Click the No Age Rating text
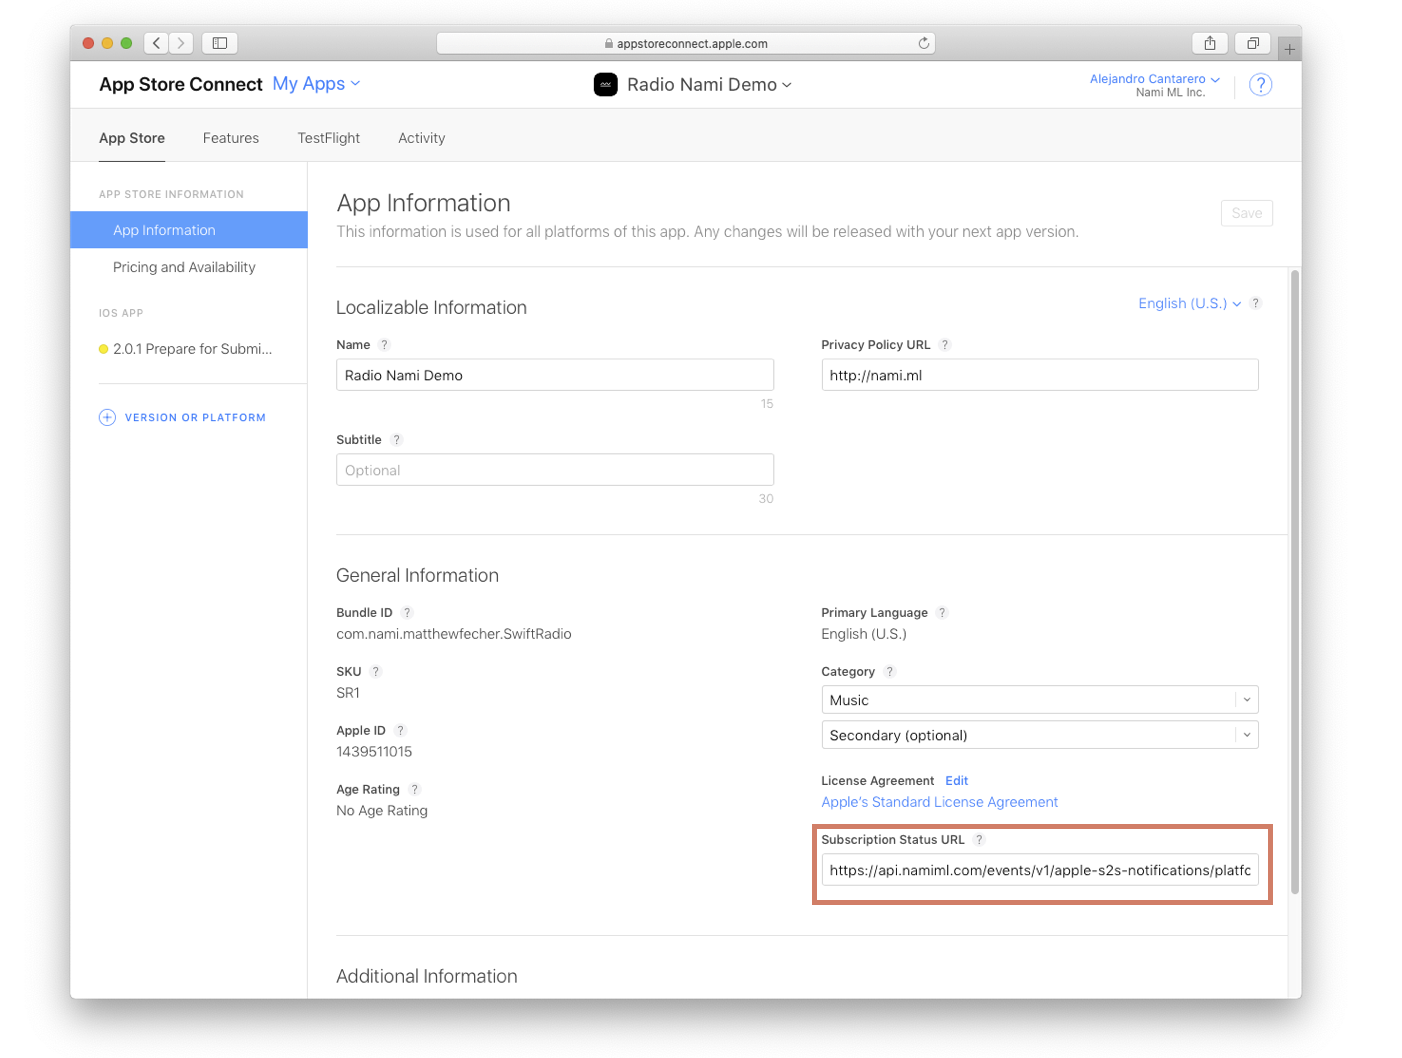The height and width of the screenshot is (1058, 1402). coord(382,811)
